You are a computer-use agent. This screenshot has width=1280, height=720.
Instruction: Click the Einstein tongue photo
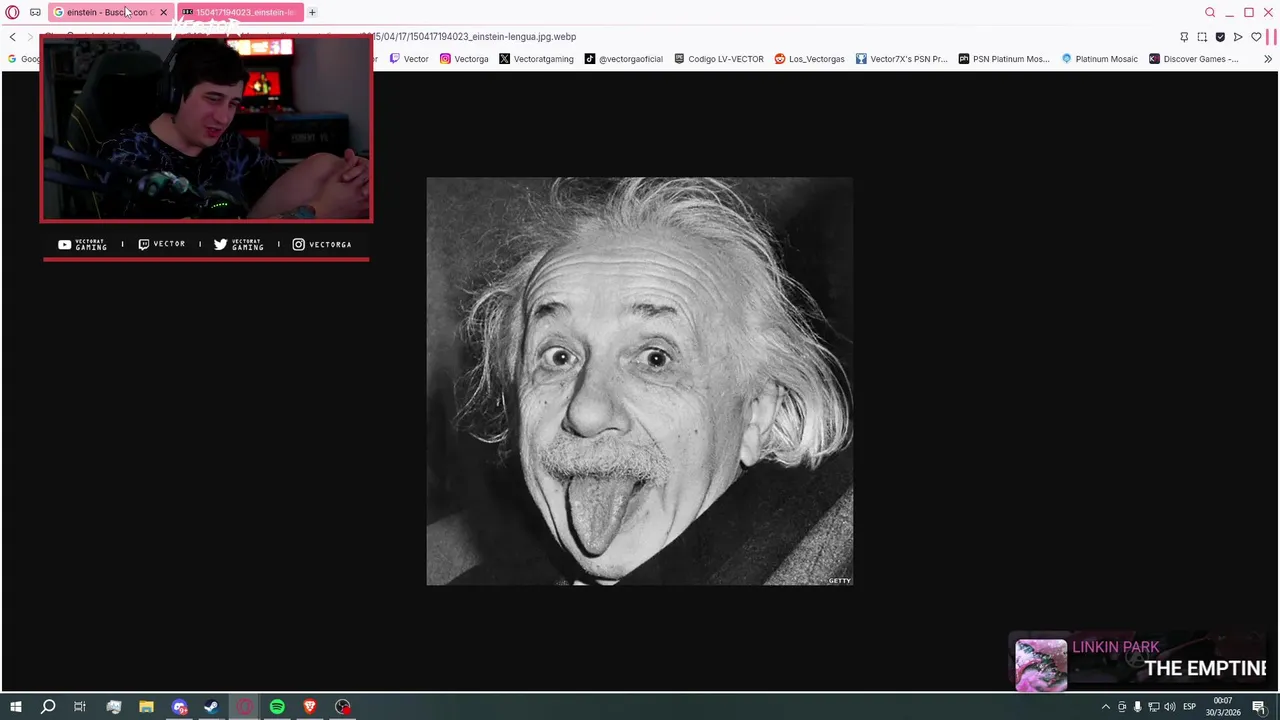[x=639, y=381]
